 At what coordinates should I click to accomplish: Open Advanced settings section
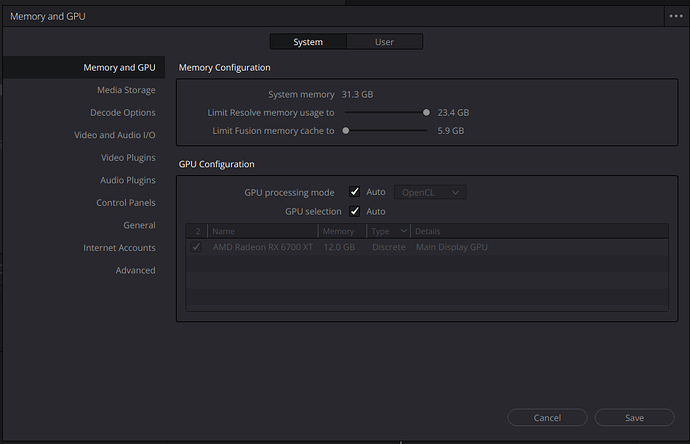coord(135,270)
